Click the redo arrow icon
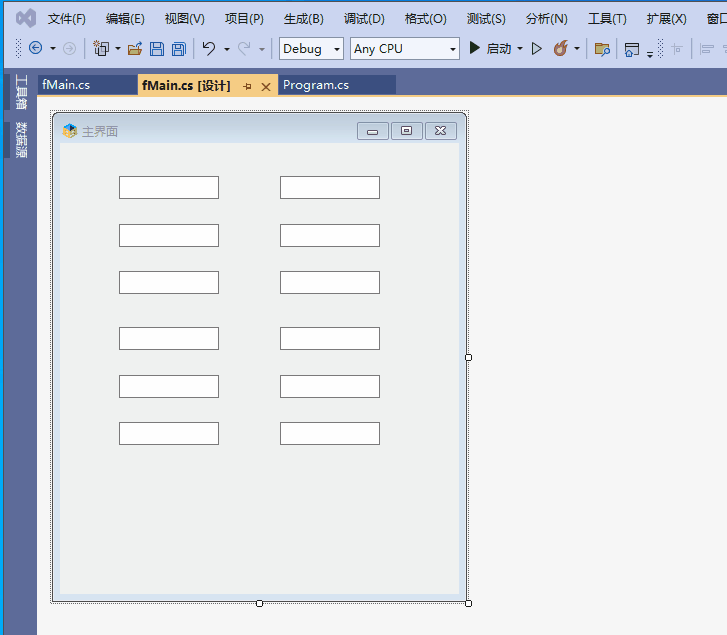 [x=244, y=48]
